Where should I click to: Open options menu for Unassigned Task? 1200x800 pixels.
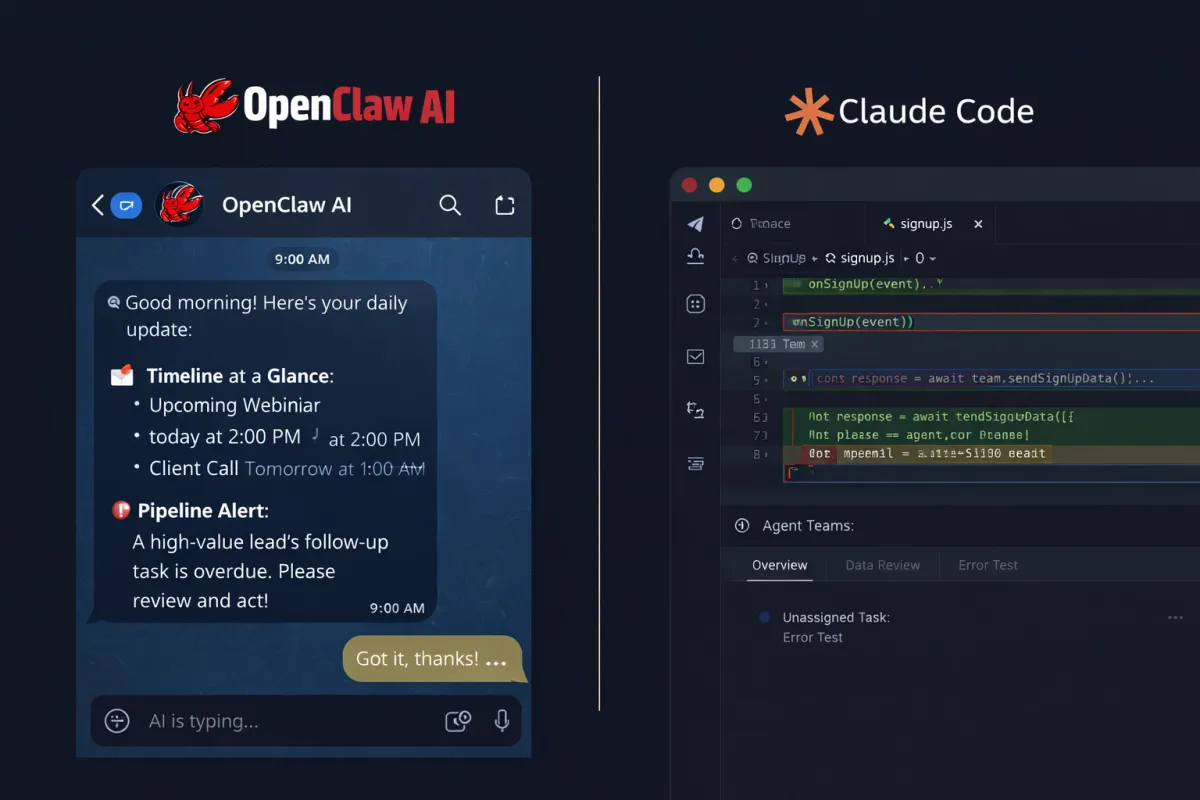coord(1178,617)
